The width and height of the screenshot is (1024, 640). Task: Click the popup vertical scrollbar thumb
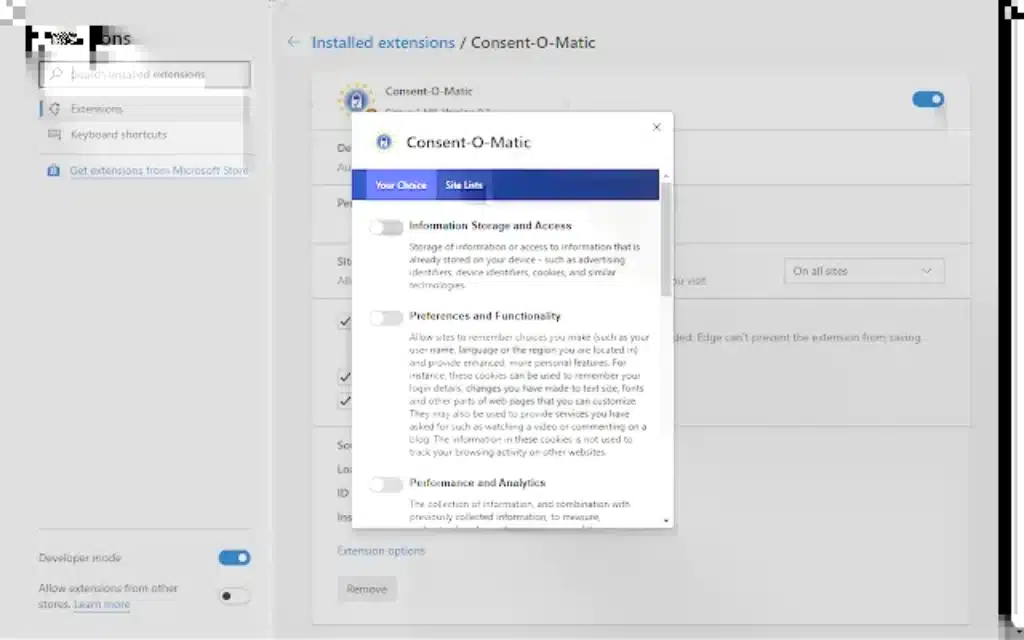(x=666, y=238)
